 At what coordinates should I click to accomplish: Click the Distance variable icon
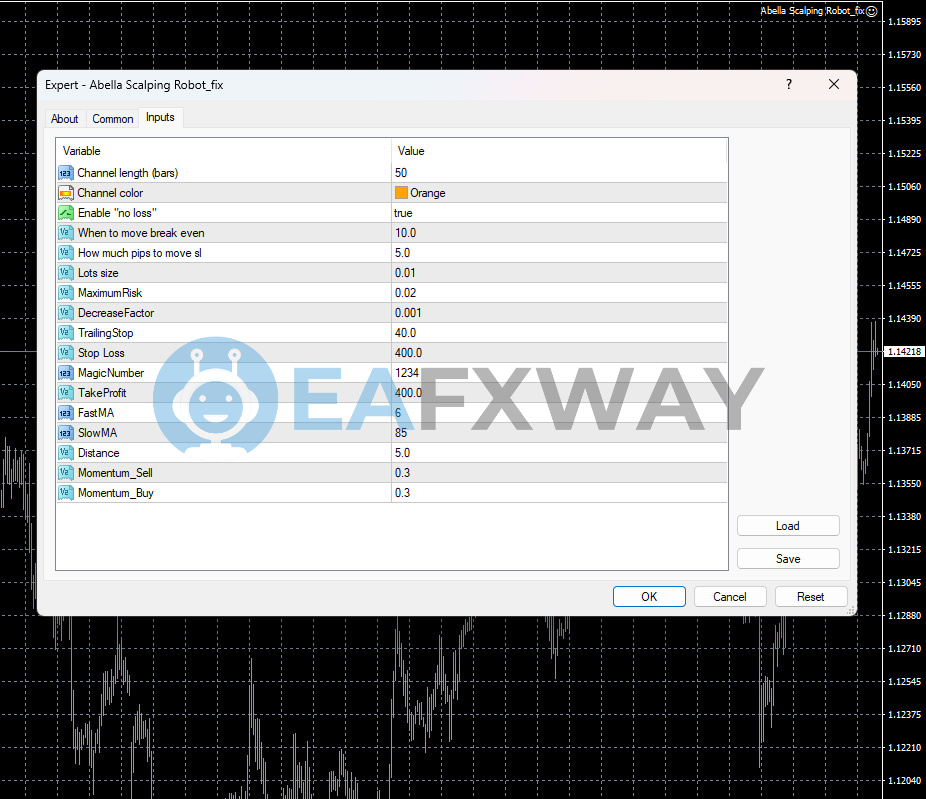click(x=66, y=453)
